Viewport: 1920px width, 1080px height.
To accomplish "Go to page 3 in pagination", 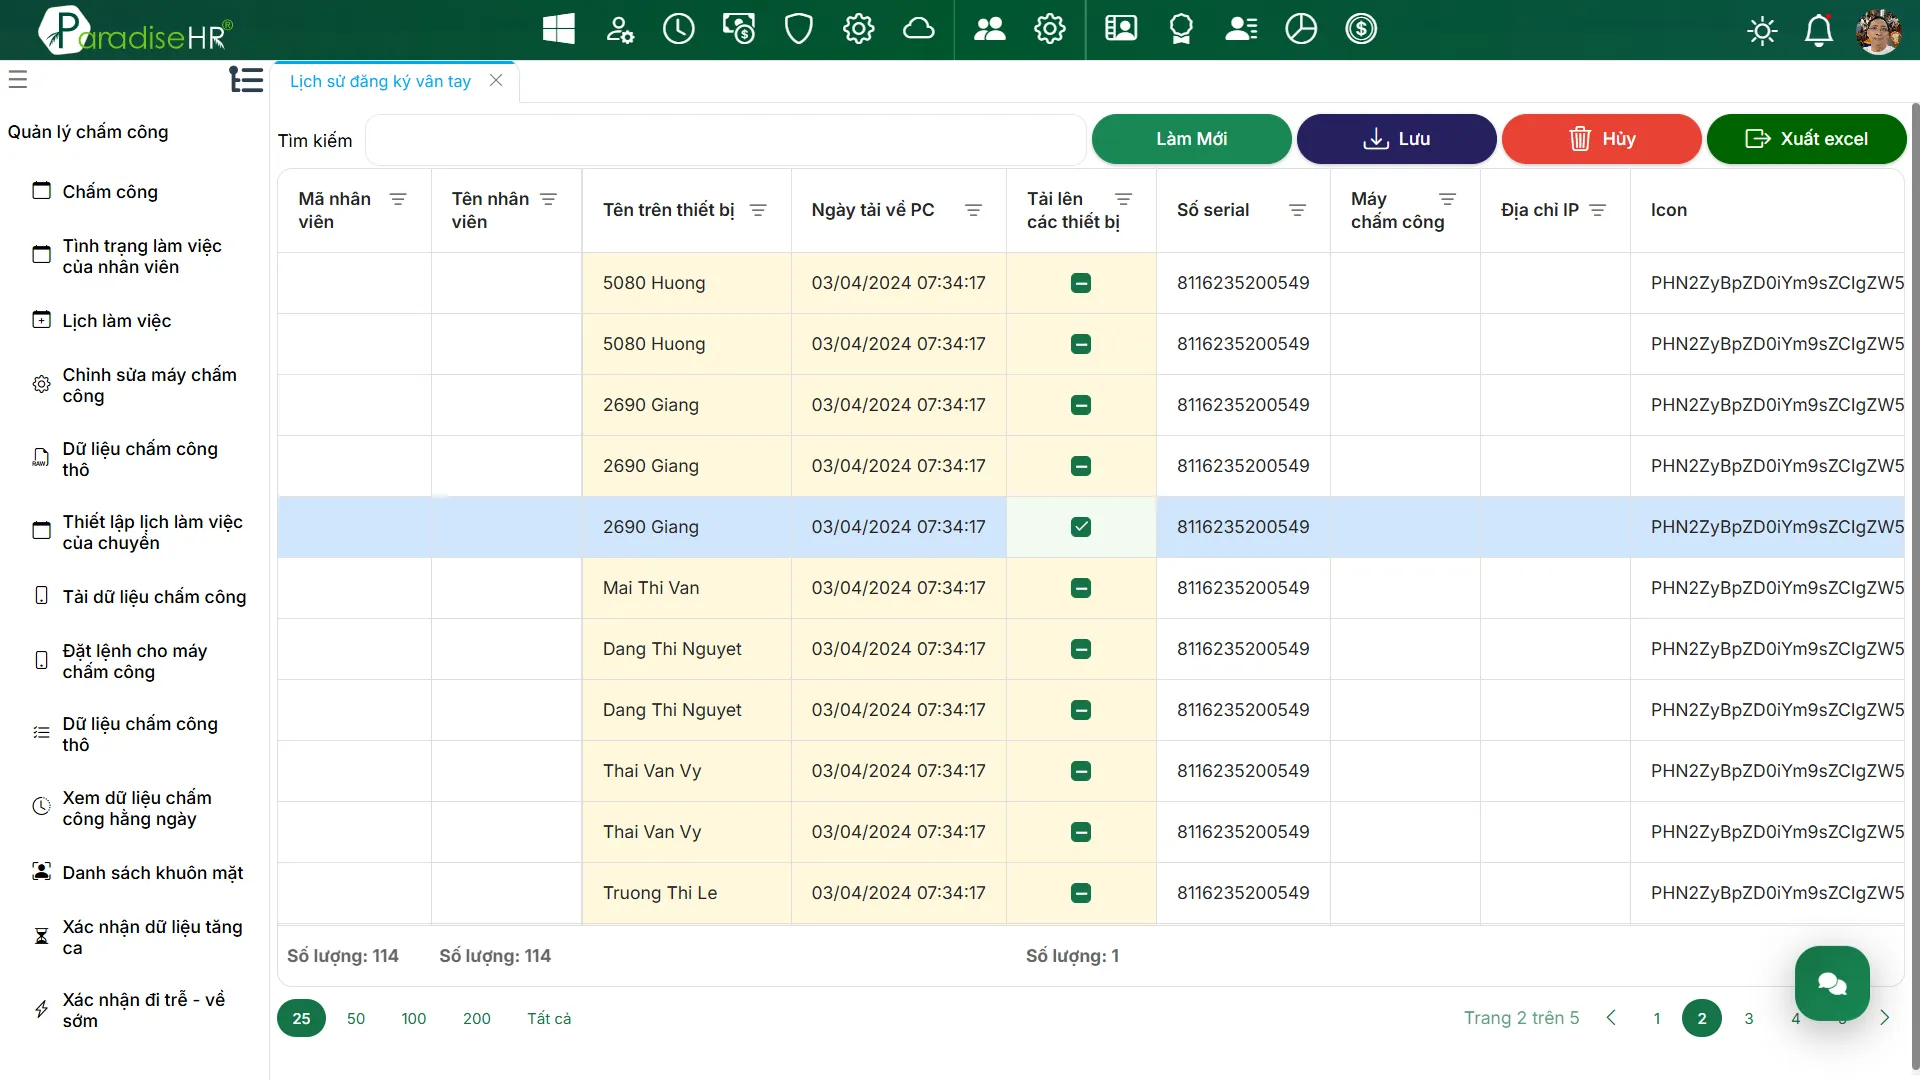I will (x=1749, y=1018).
